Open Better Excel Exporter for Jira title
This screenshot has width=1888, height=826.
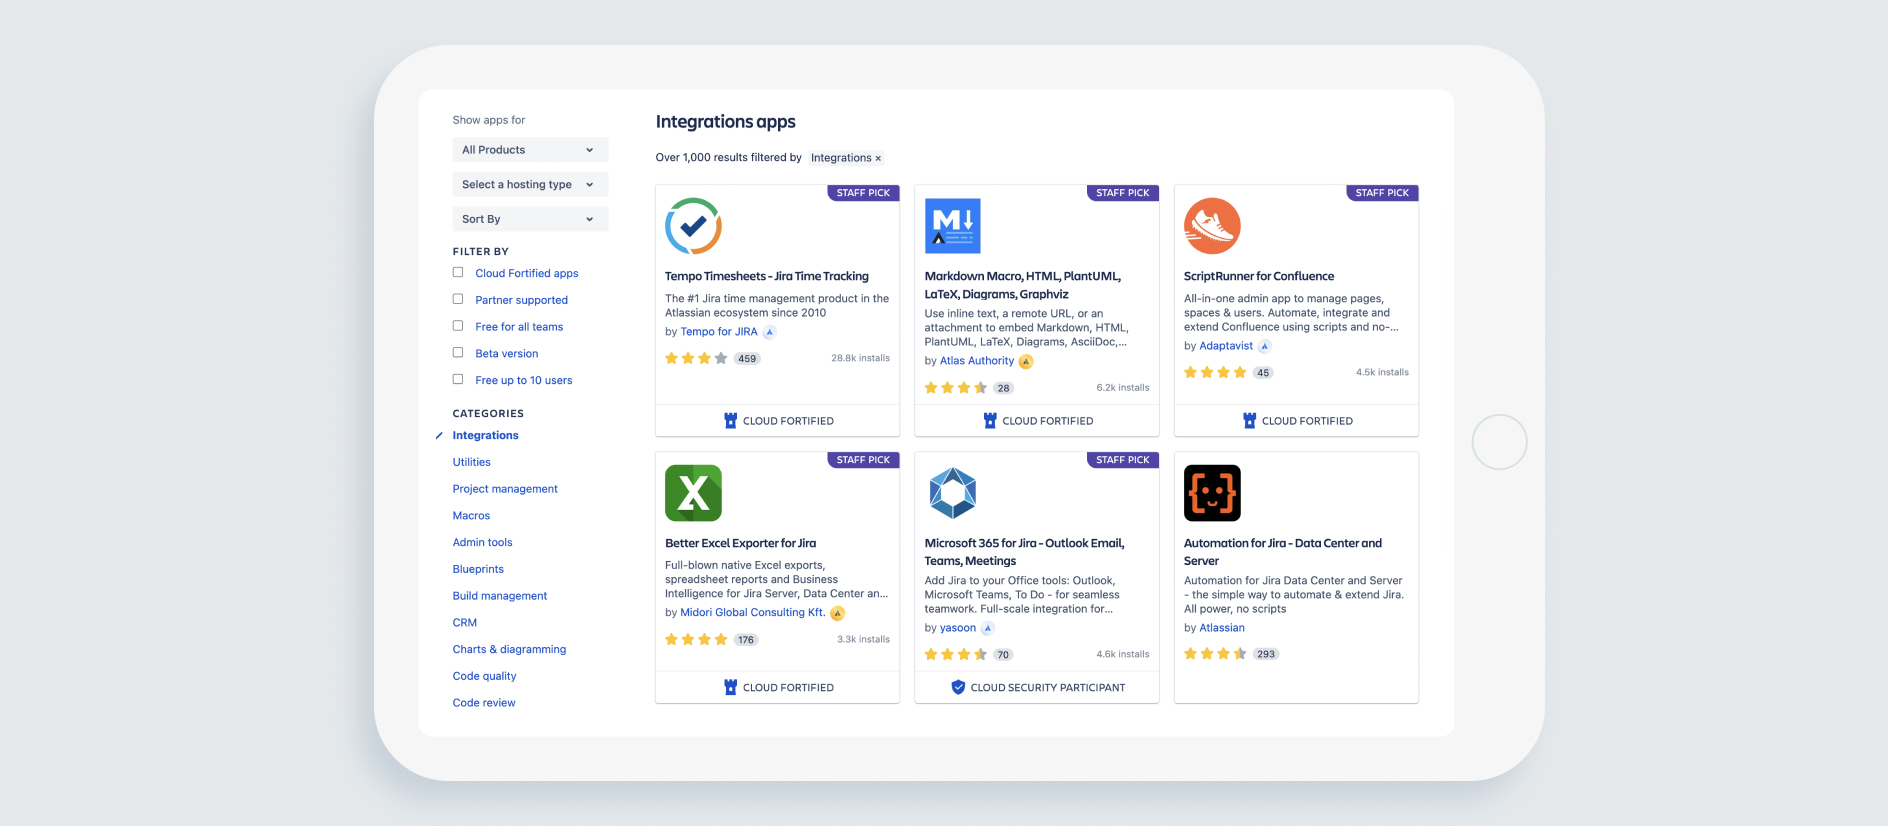point(740,544)
